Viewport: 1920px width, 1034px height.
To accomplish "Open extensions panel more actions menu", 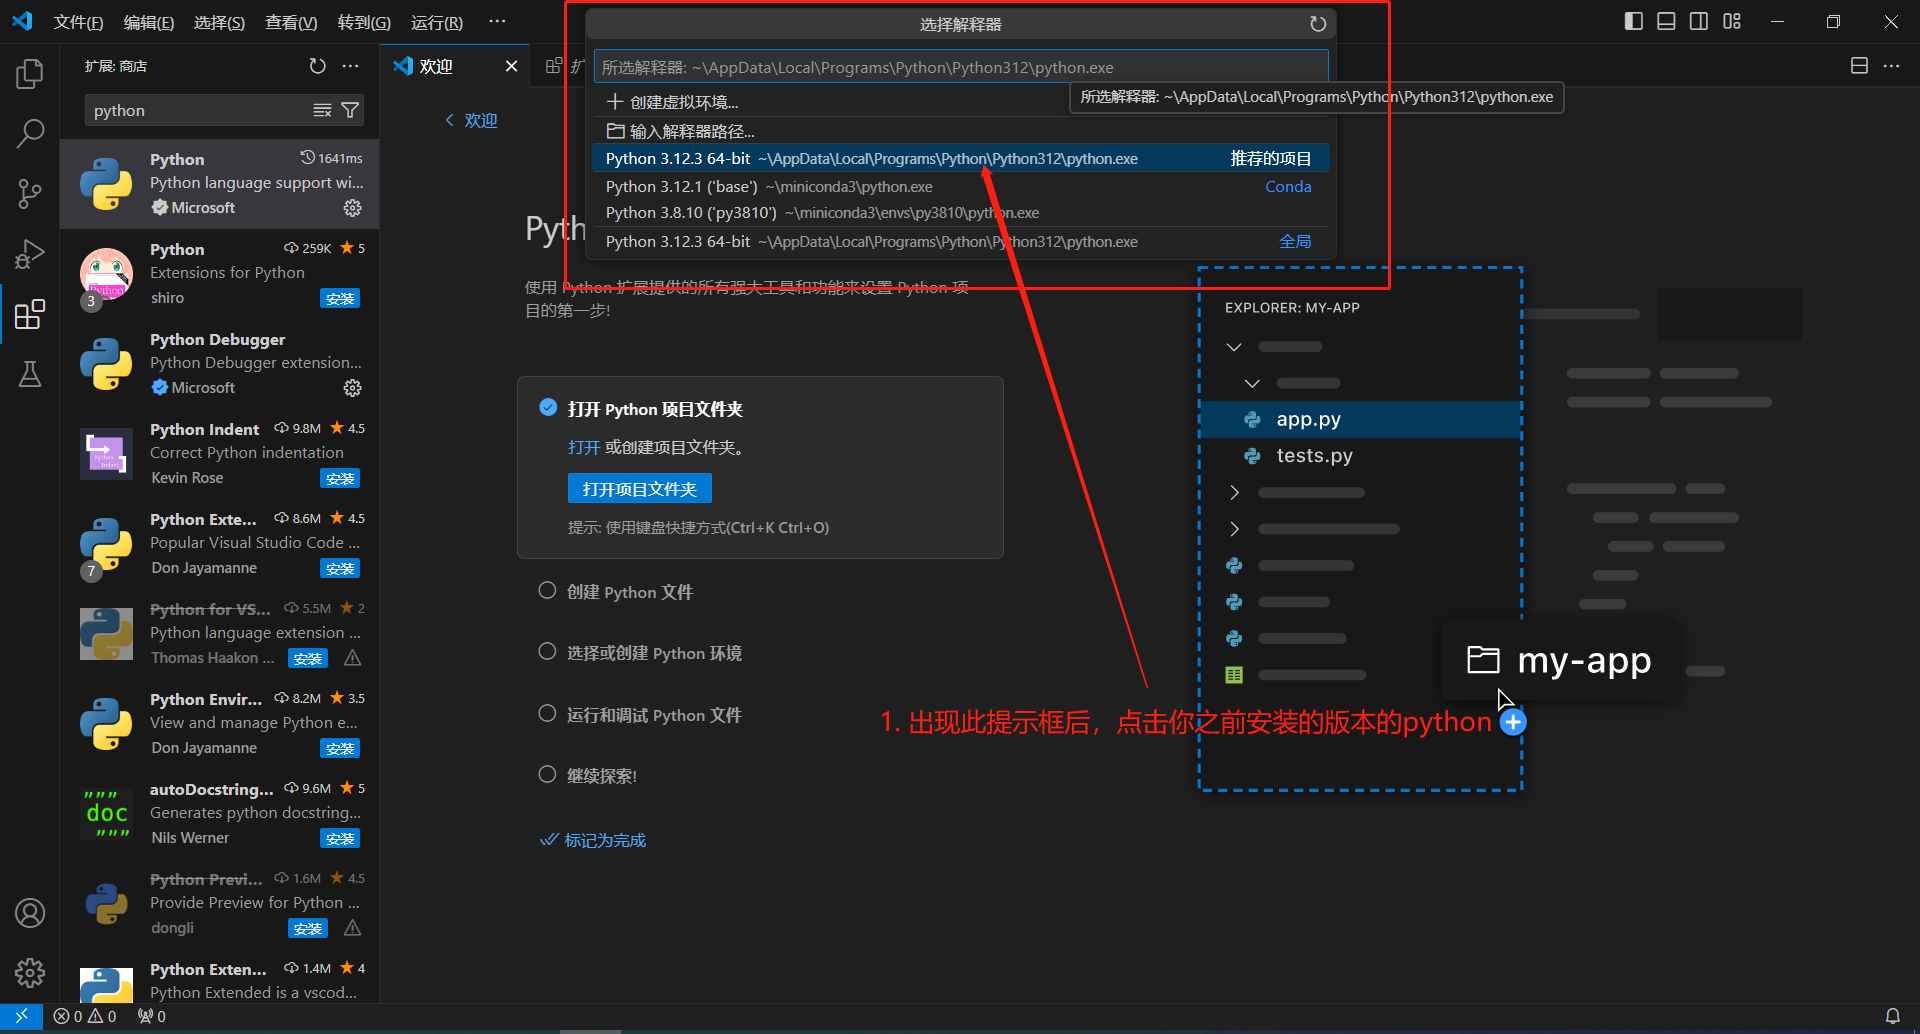I will [350, 66].
